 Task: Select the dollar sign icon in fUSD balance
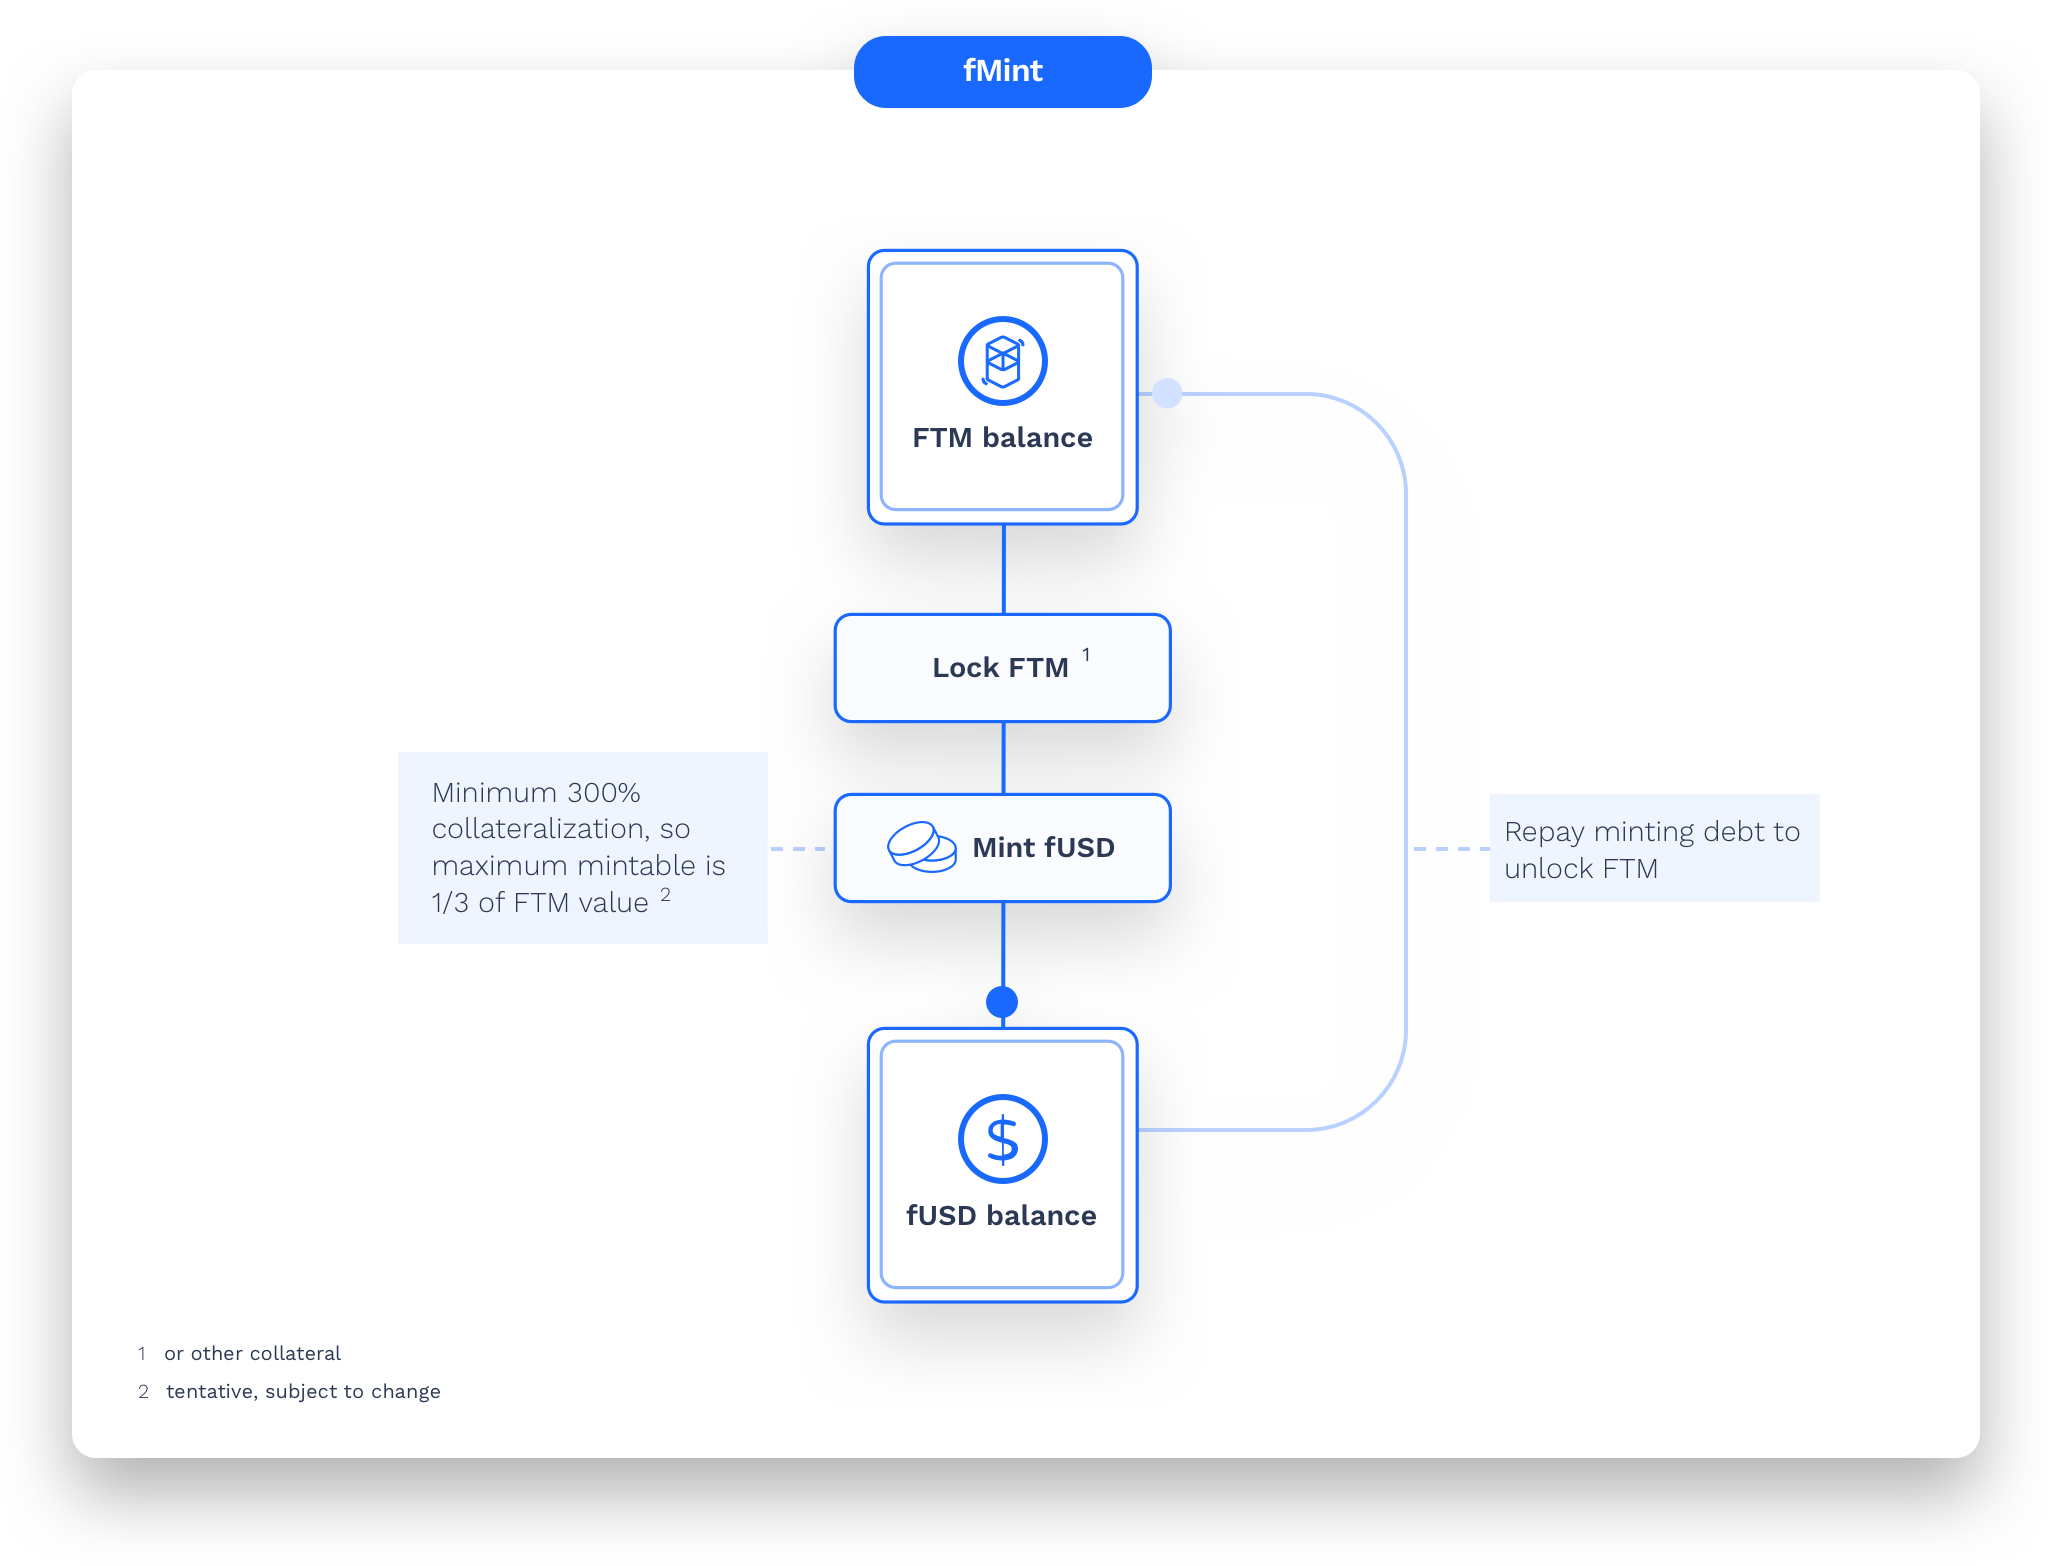tap(1002, 1138)
